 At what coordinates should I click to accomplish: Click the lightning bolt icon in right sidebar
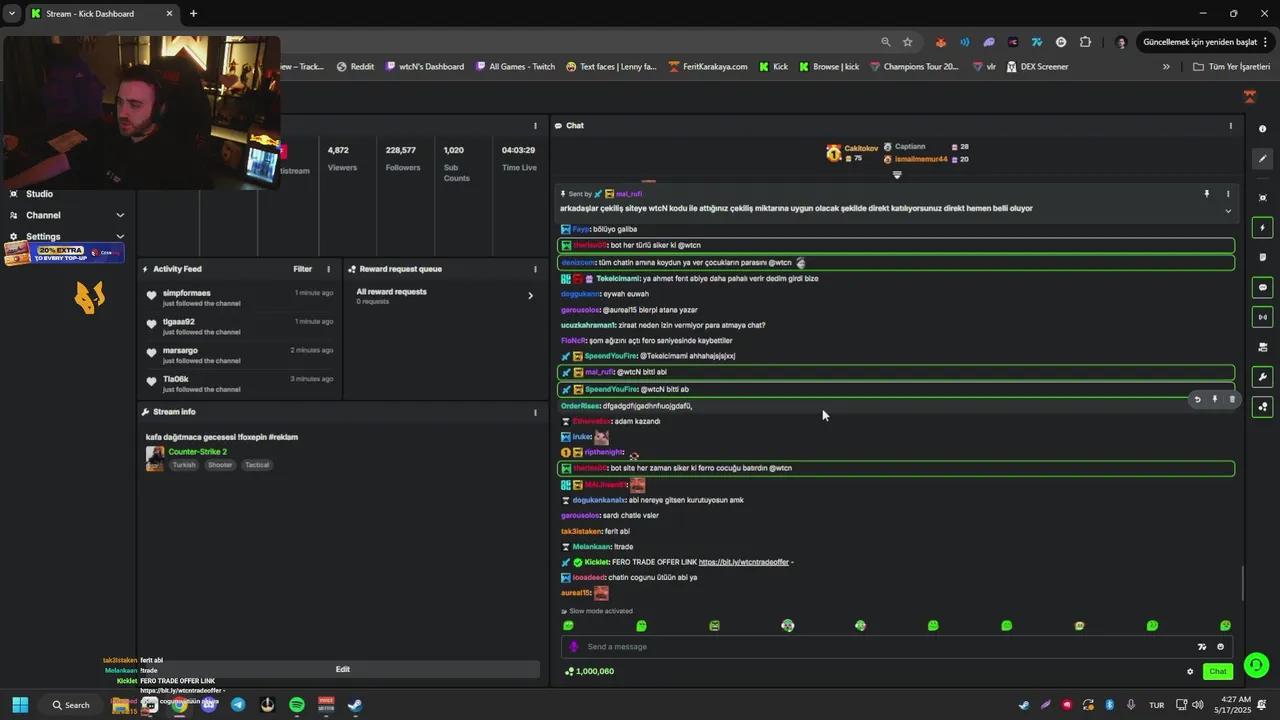1262,228
